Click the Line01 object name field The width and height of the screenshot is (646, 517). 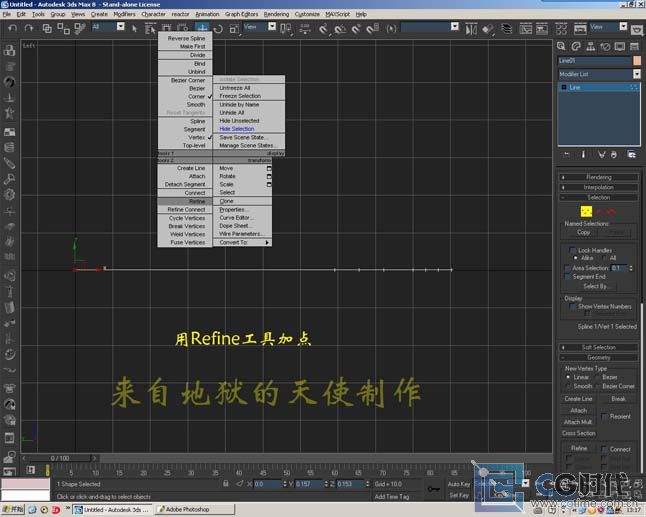(594, 61)
